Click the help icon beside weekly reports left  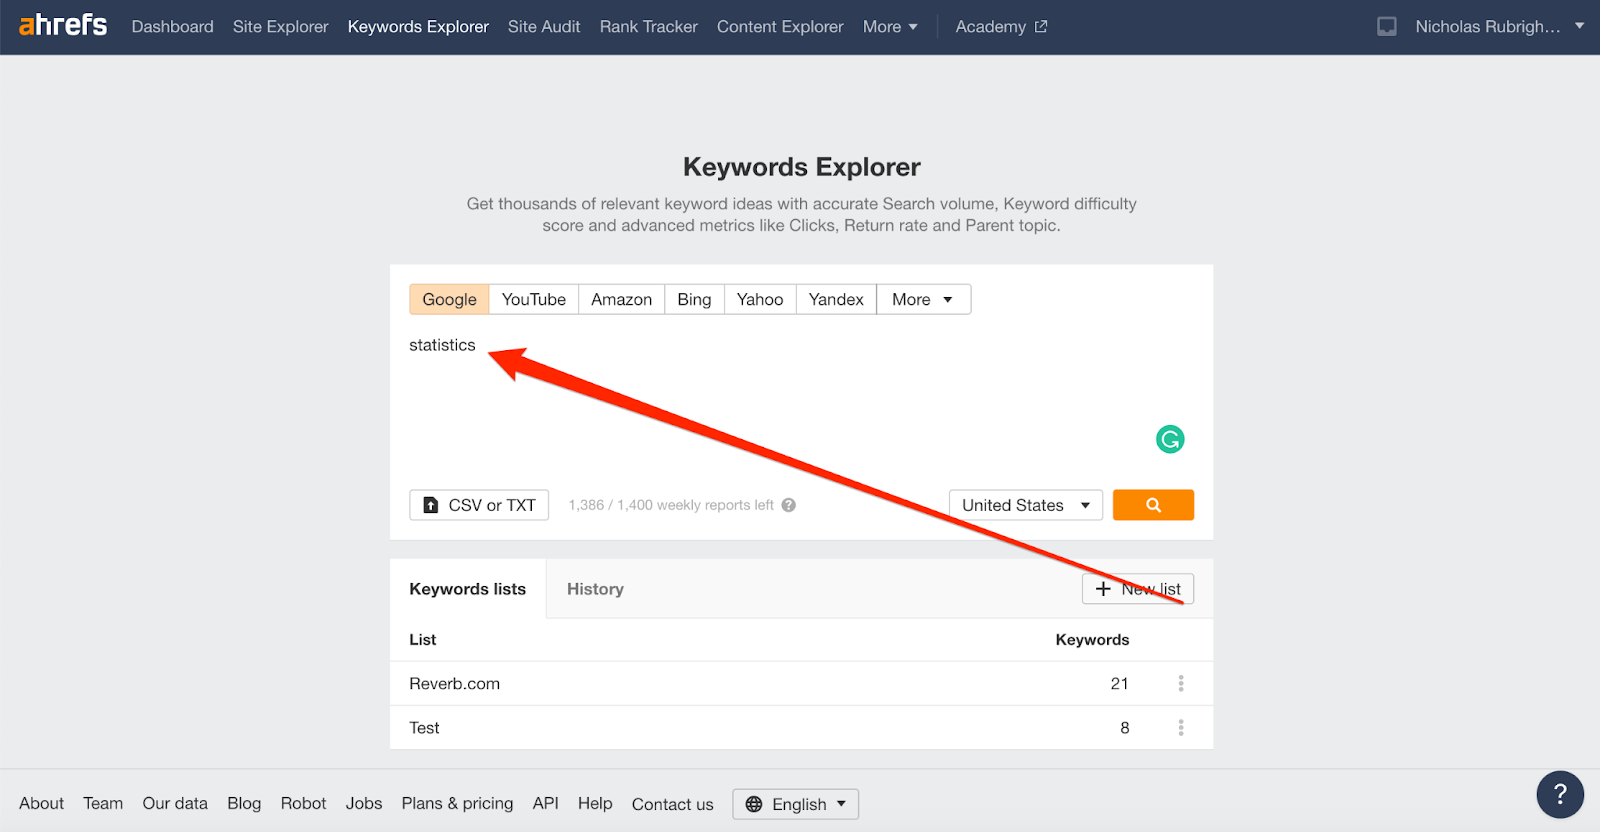tap(789, 505)
